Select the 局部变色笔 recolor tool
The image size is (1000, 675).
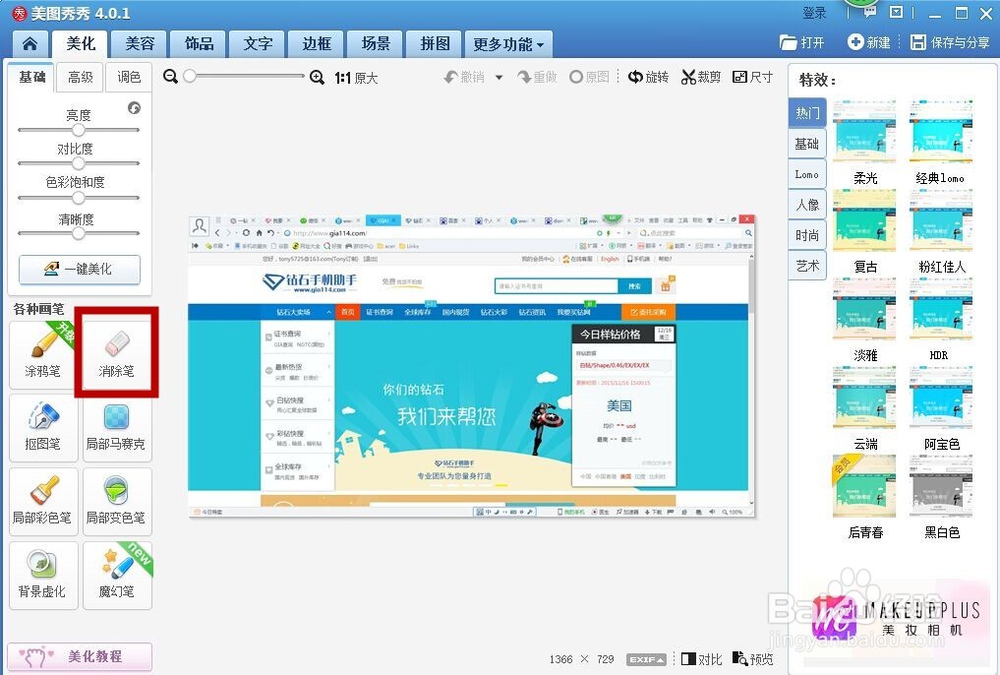pyautogui.click(x=116, y=501)
